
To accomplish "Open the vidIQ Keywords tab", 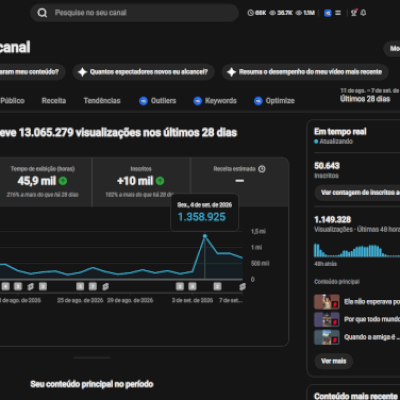I will (x=215, y=101).
